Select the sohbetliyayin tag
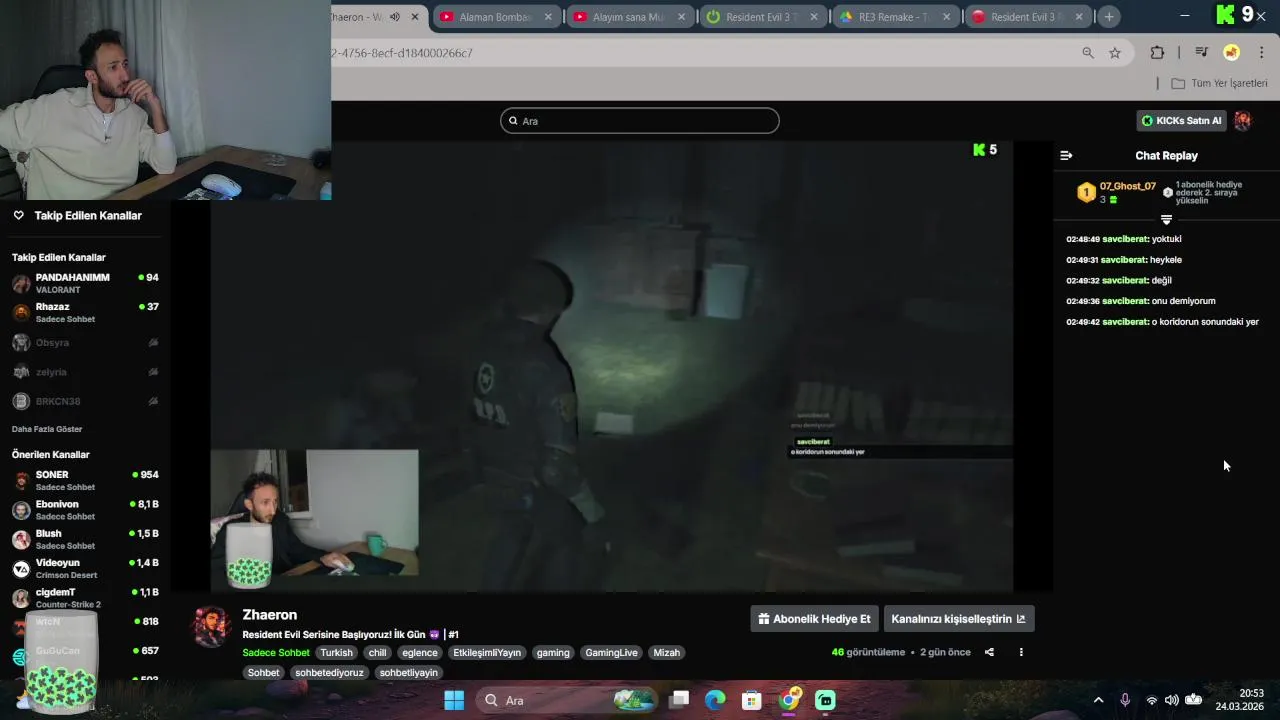This screenshot has width=1280, height=720. point(409,673)
